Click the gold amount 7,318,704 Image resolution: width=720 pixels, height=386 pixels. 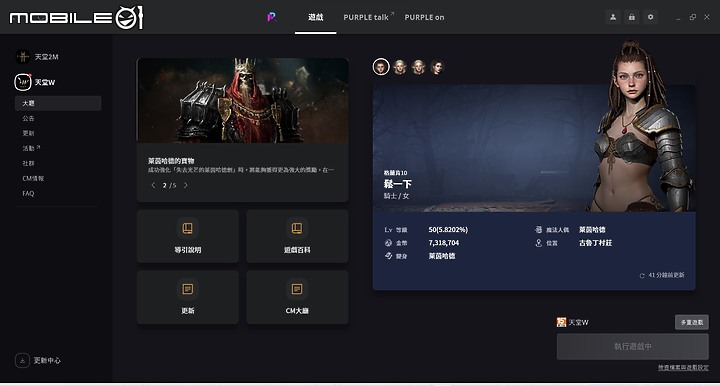point(444,243)
